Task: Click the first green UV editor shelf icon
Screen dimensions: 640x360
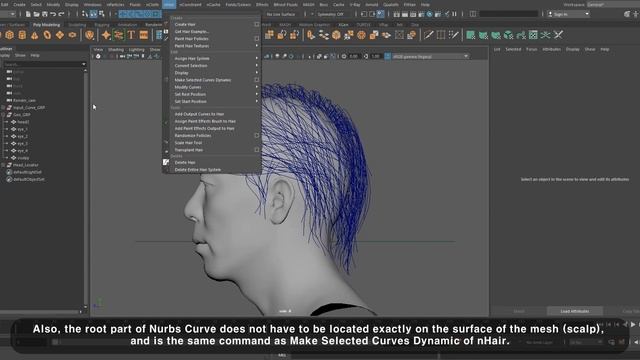Action: [471, 35]
